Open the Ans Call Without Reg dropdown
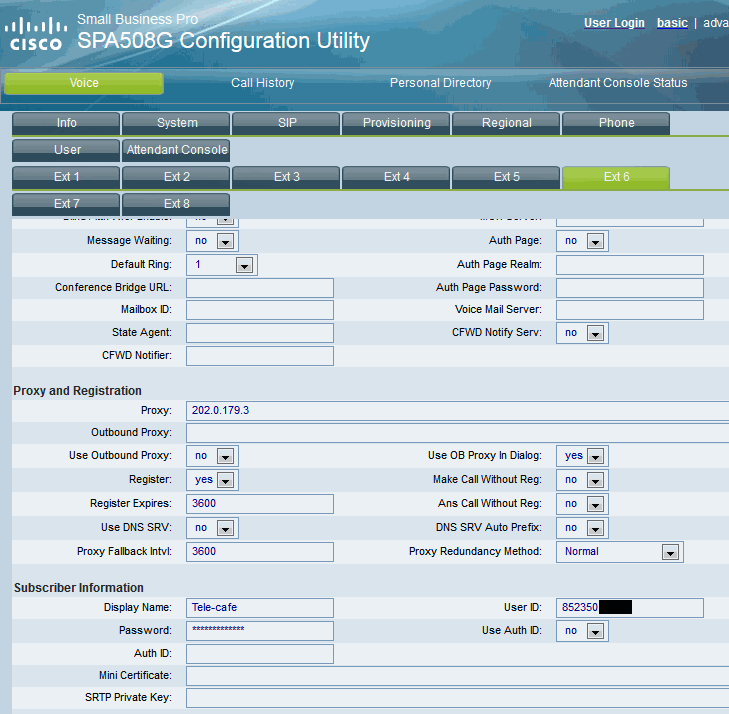729x714 pixels. [x=582, y=504]
